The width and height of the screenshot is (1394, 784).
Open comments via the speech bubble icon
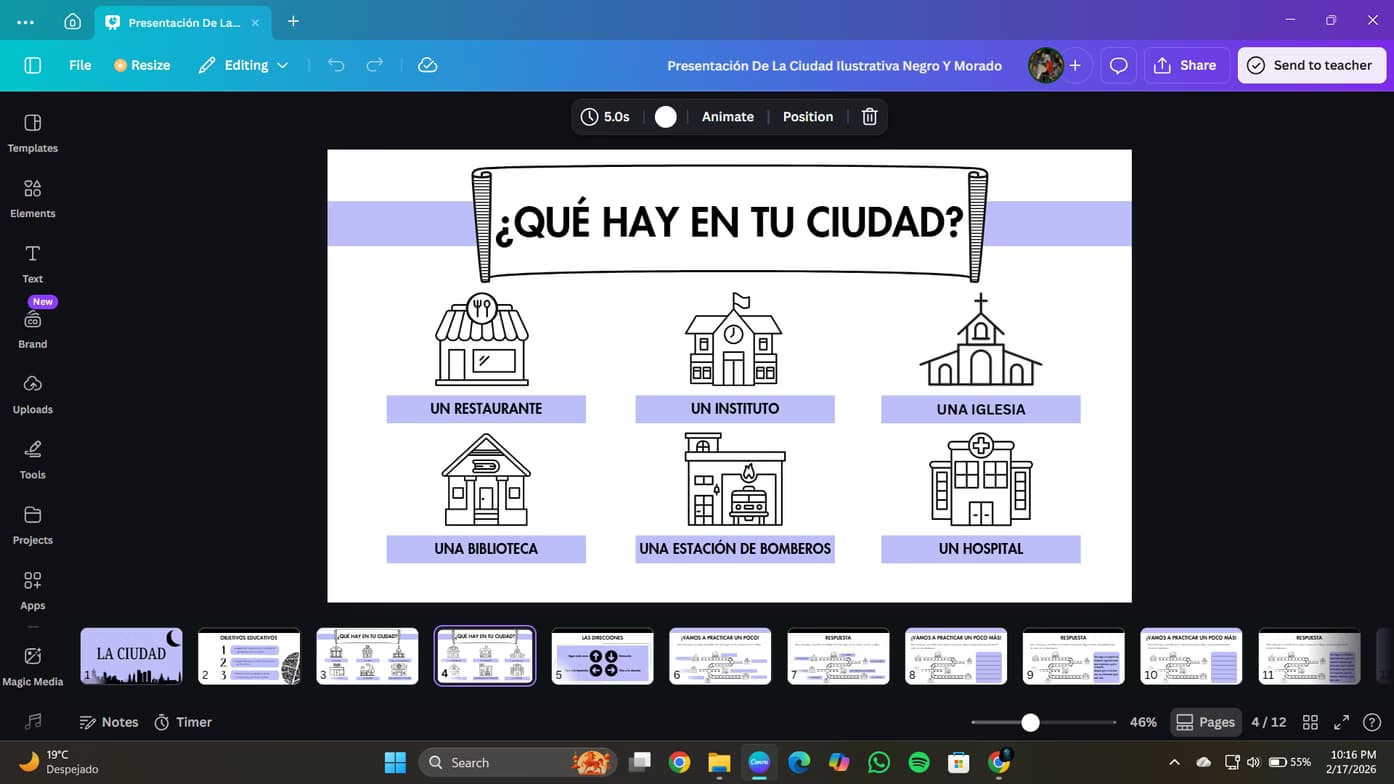click(1117, 65)
